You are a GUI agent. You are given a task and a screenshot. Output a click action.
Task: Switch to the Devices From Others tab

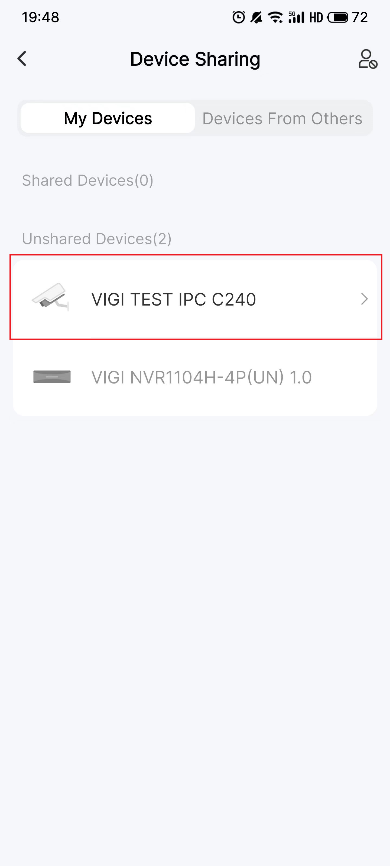point(282,118)
